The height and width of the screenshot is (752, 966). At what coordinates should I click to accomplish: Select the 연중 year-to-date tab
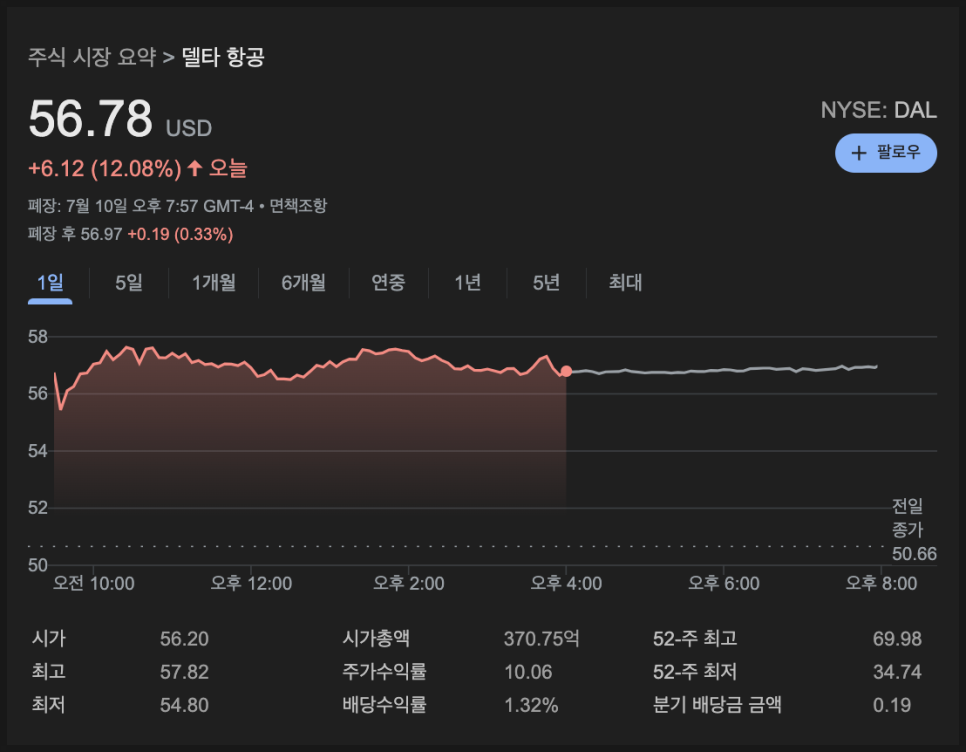(x=388, y=283)
